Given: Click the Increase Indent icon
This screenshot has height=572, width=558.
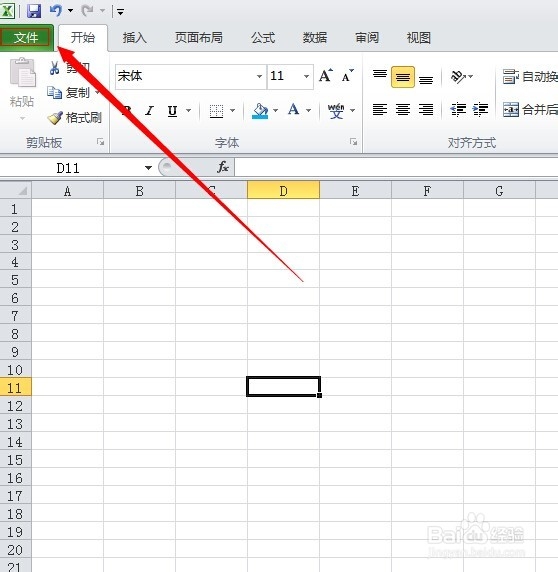Looking at the screenshot, I should pyautogui.click(x=480, y=109).
